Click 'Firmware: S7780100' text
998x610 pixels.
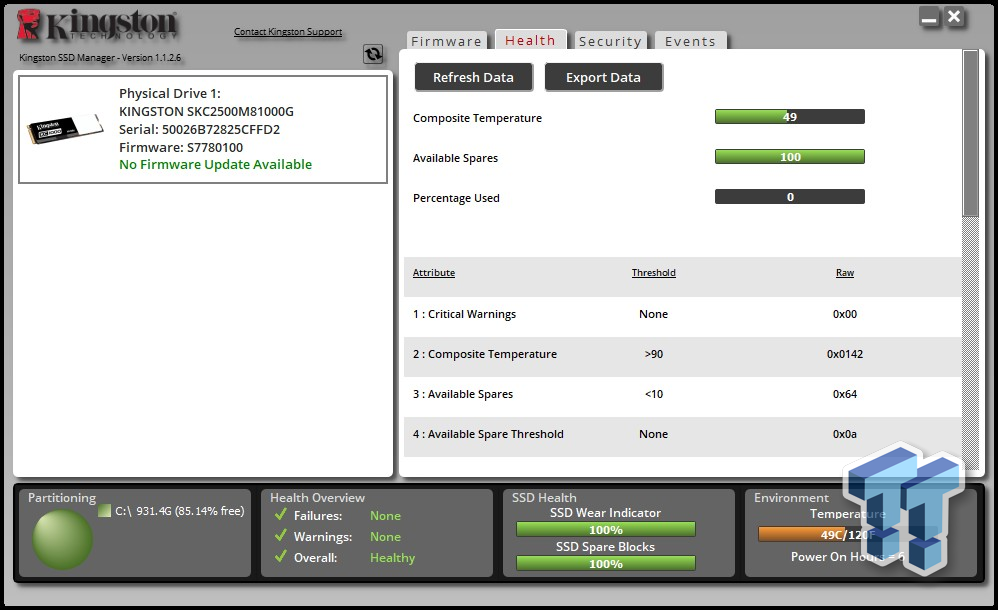(x=181, y=147)
